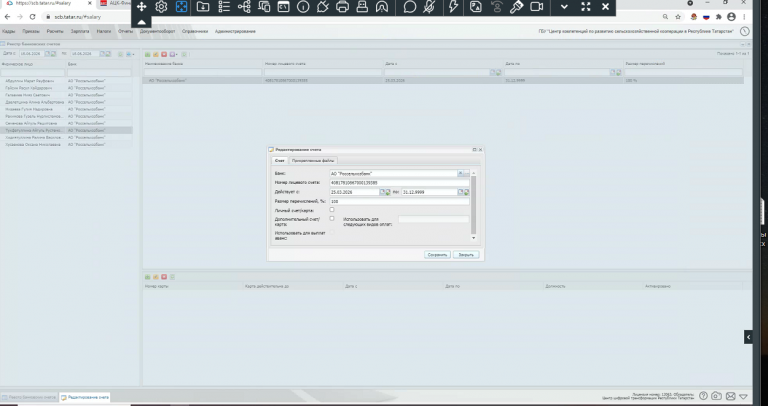Screen dimensions: 768x406
Task: Open the 'Приказы' menu
Action: (31, 31)
